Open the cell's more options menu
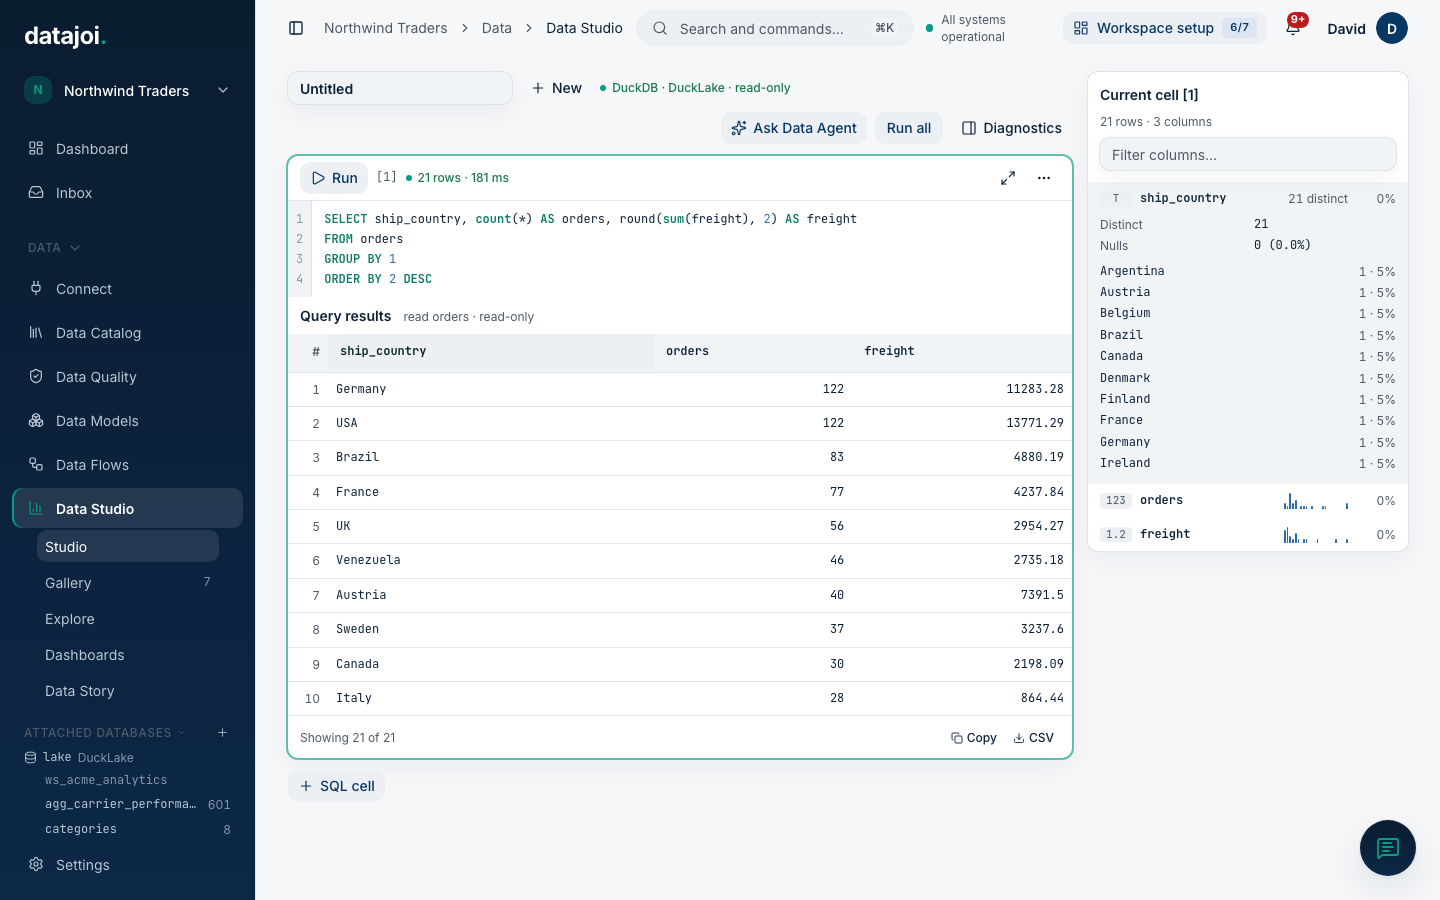The height and width of the screenshot is (900, 1440). tap(1044, 178)
